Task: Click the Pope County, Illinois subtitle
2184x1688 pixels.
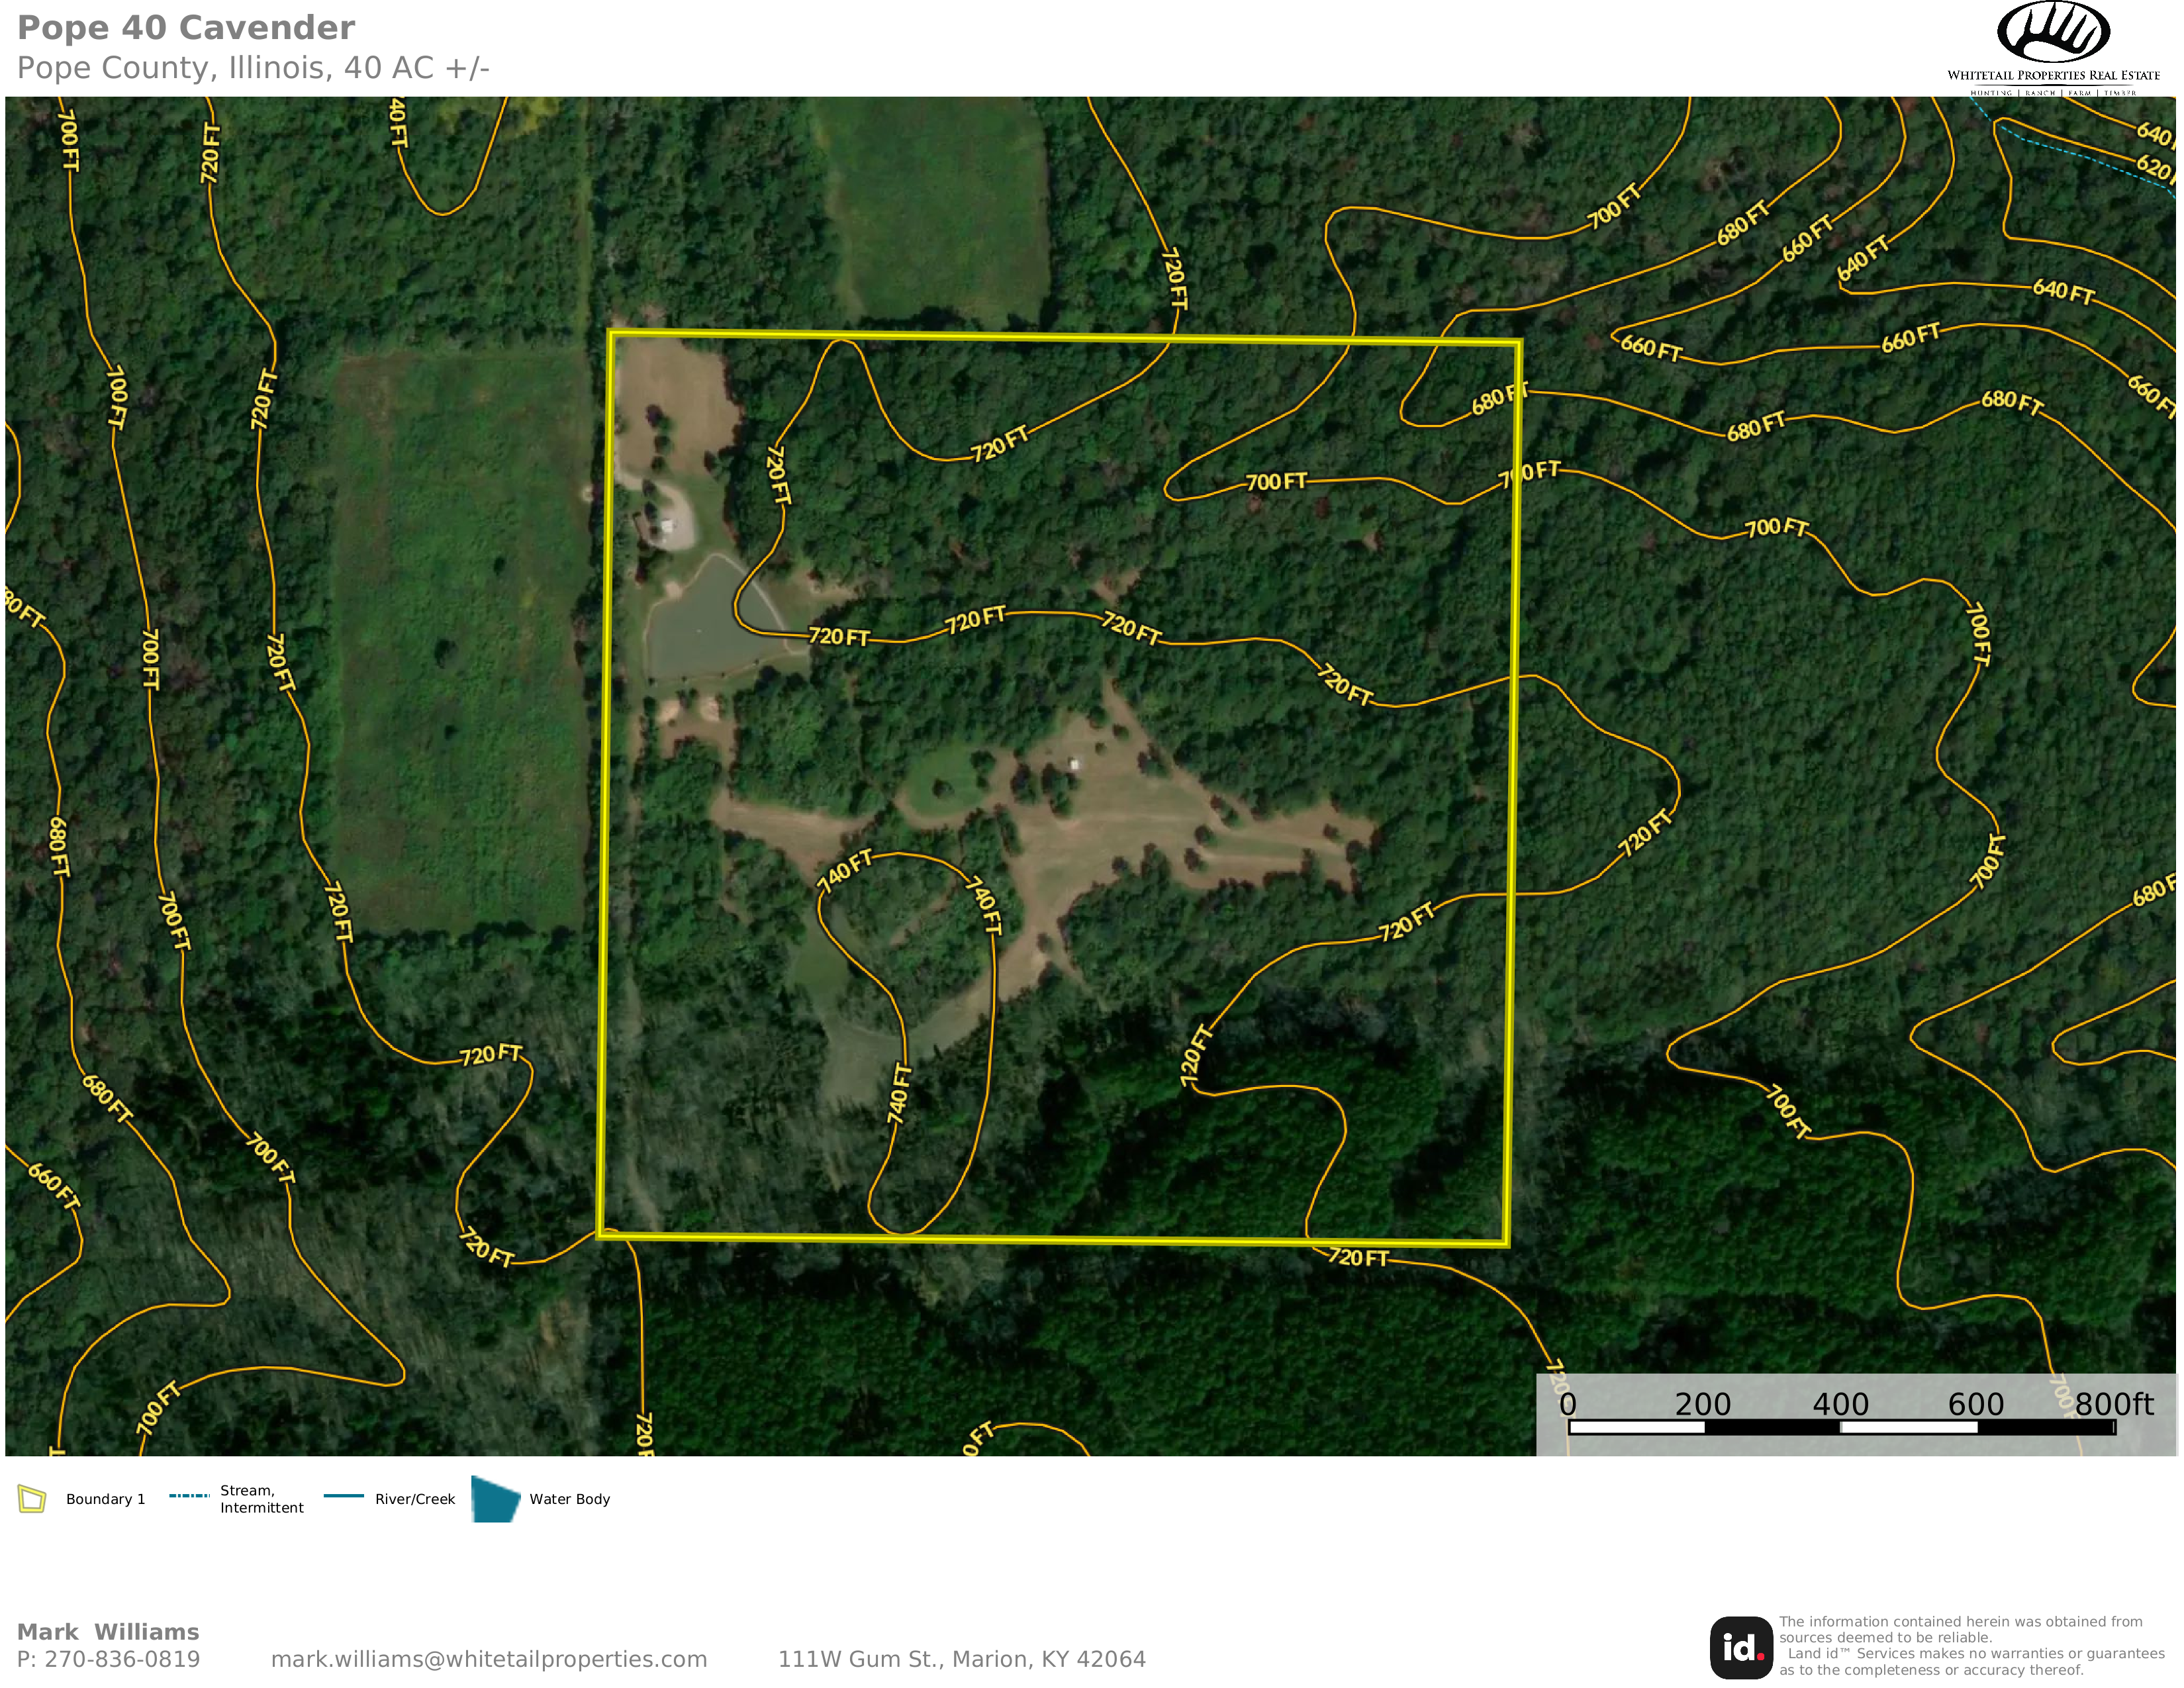Action: coord(253,68)
